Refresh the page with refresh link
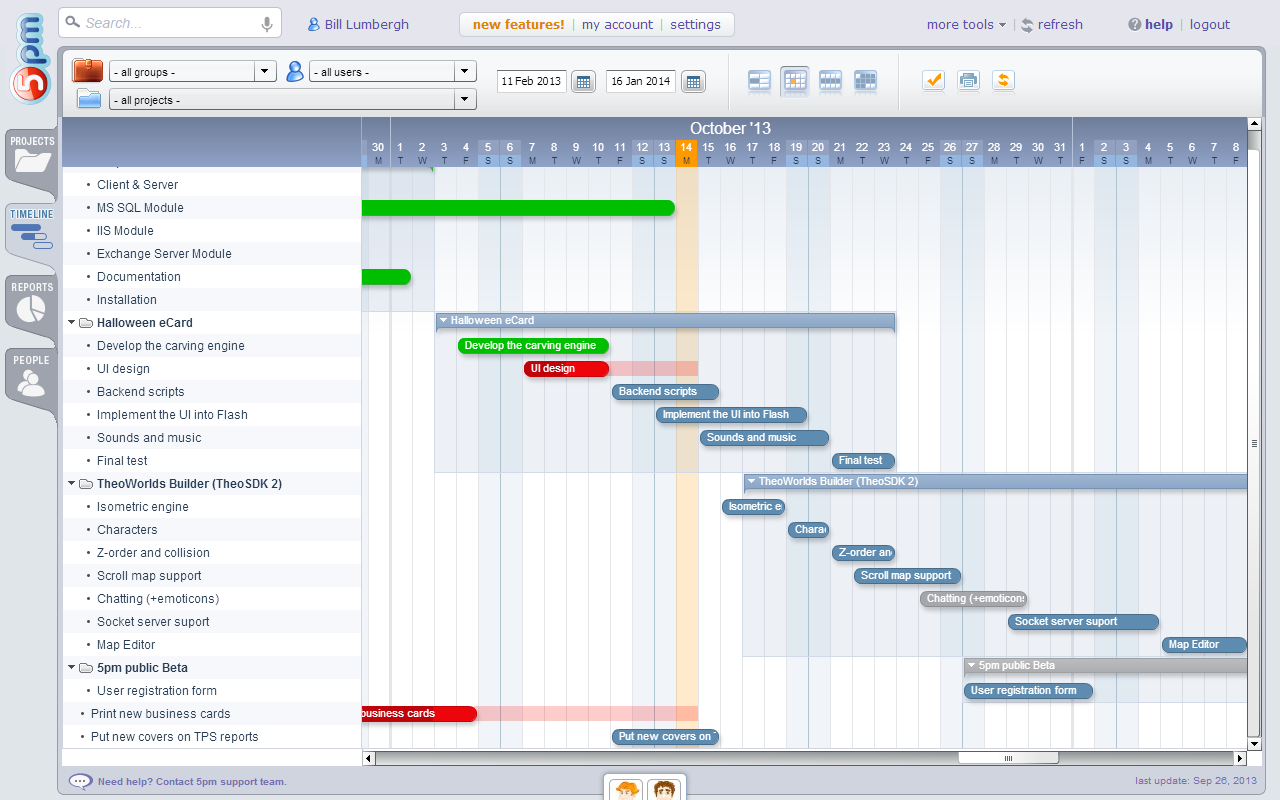 click(x=1052, y=24)
